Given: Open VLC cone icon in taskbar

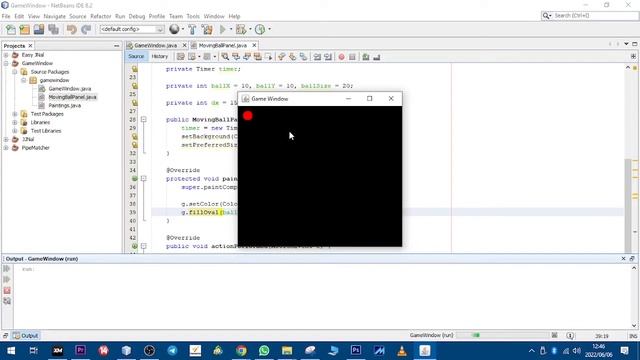Looking at the screenshot, I should coord(402,351).
